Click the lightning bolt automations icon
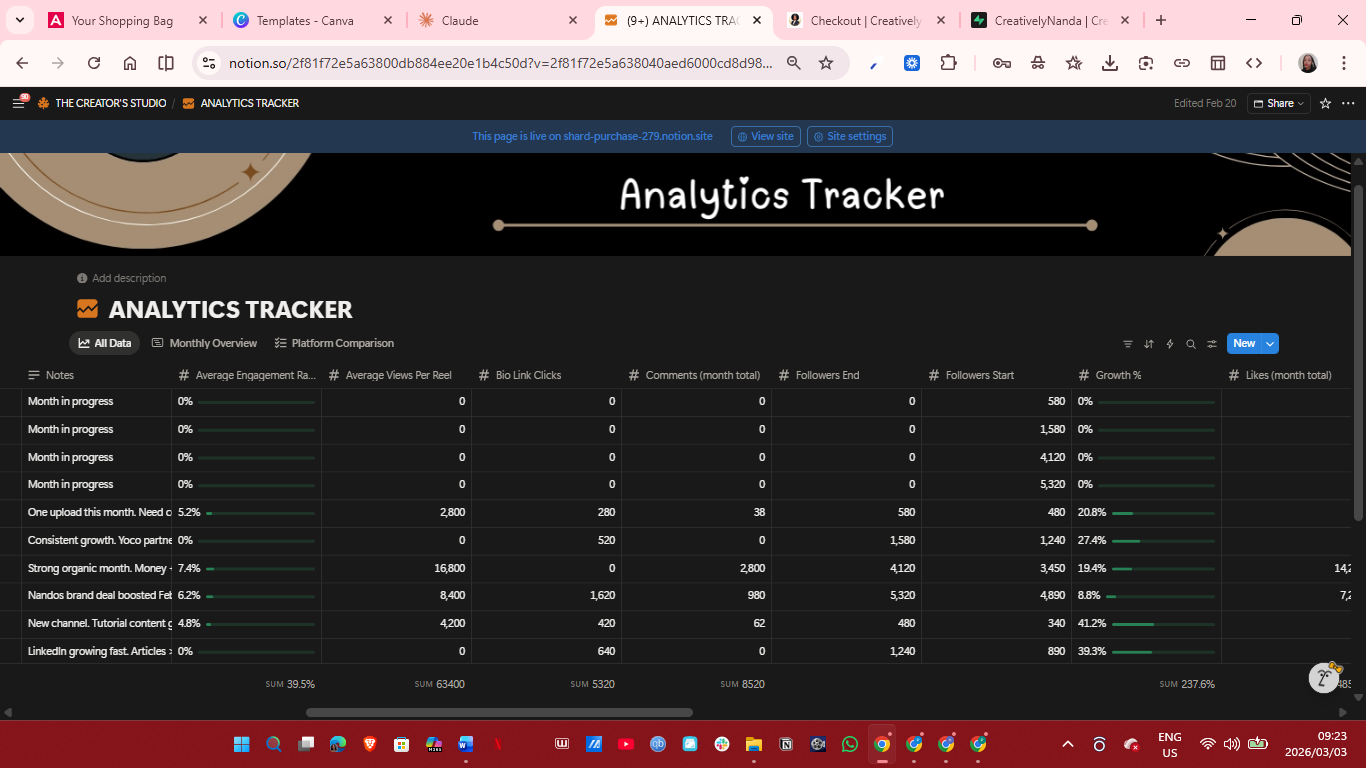This screenshot has height=768, width=1366. tap(1170, 344)
